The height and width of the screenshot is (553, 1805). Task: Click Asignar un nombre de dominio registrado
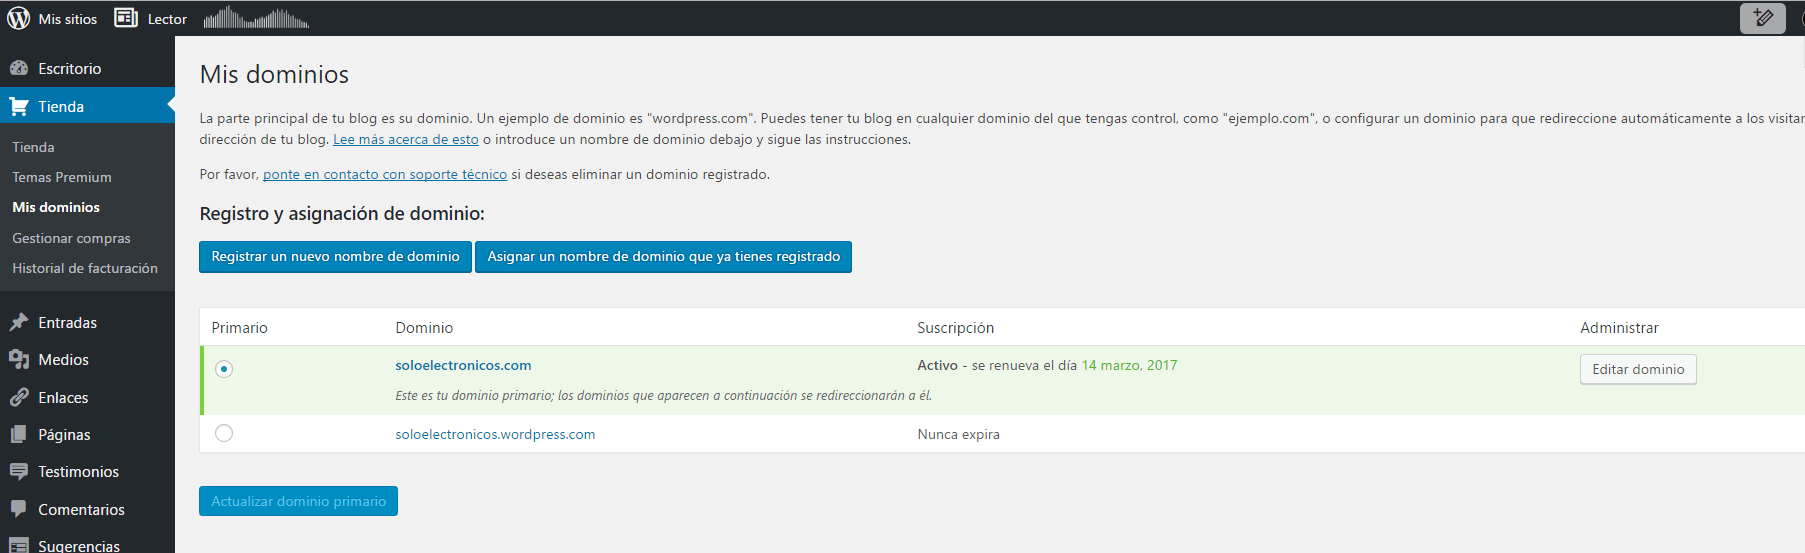coord(663,256)
